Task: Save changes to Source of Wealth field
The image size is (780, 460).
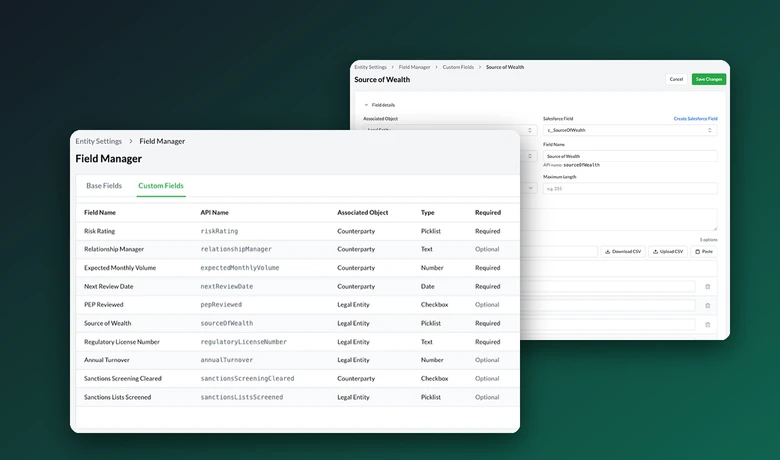Action: (x=708, y=79)
